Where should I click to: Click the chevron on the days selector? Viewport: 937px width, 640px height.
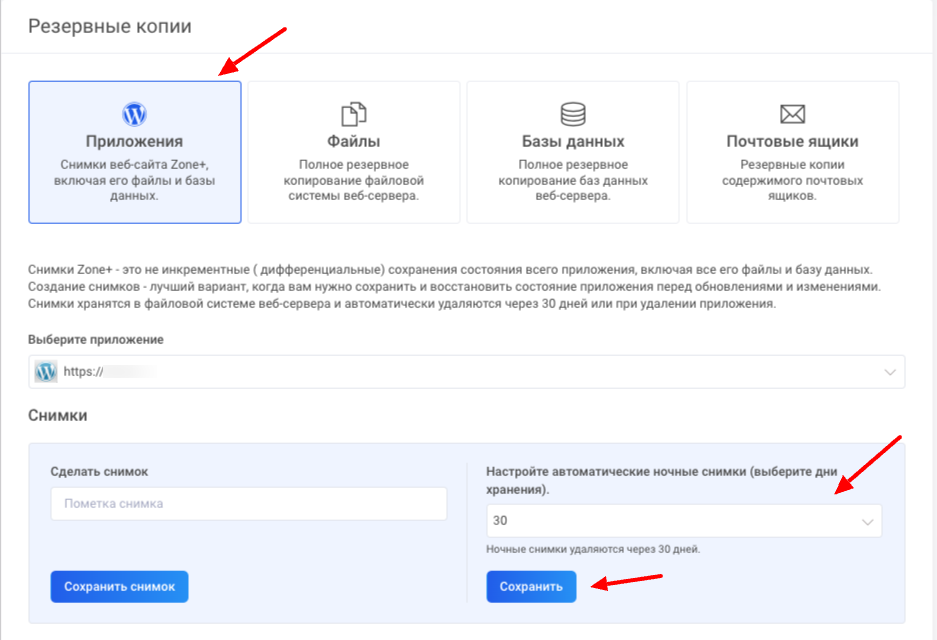click(867, 521)
